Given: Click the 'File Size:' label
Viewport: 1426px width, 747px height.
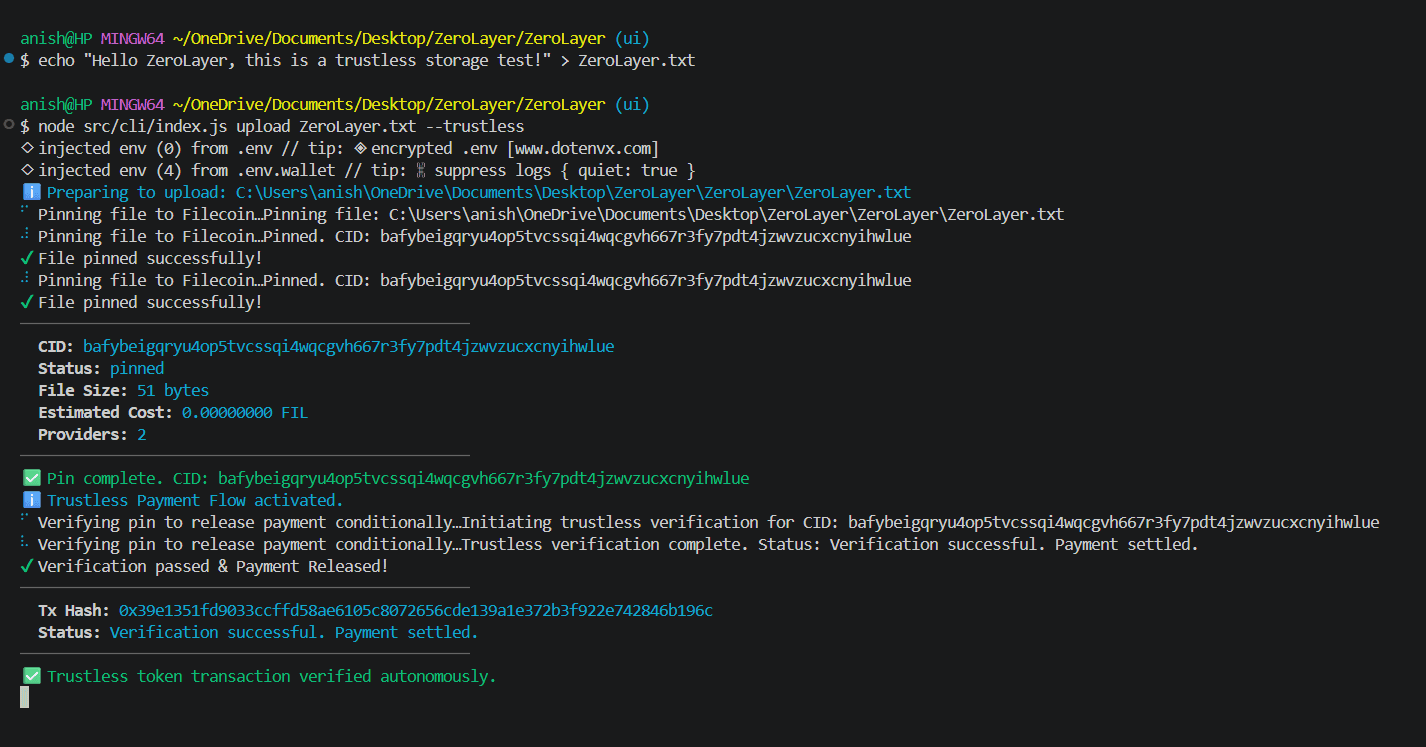Looking at the screenshot, I should click(83, 390).
